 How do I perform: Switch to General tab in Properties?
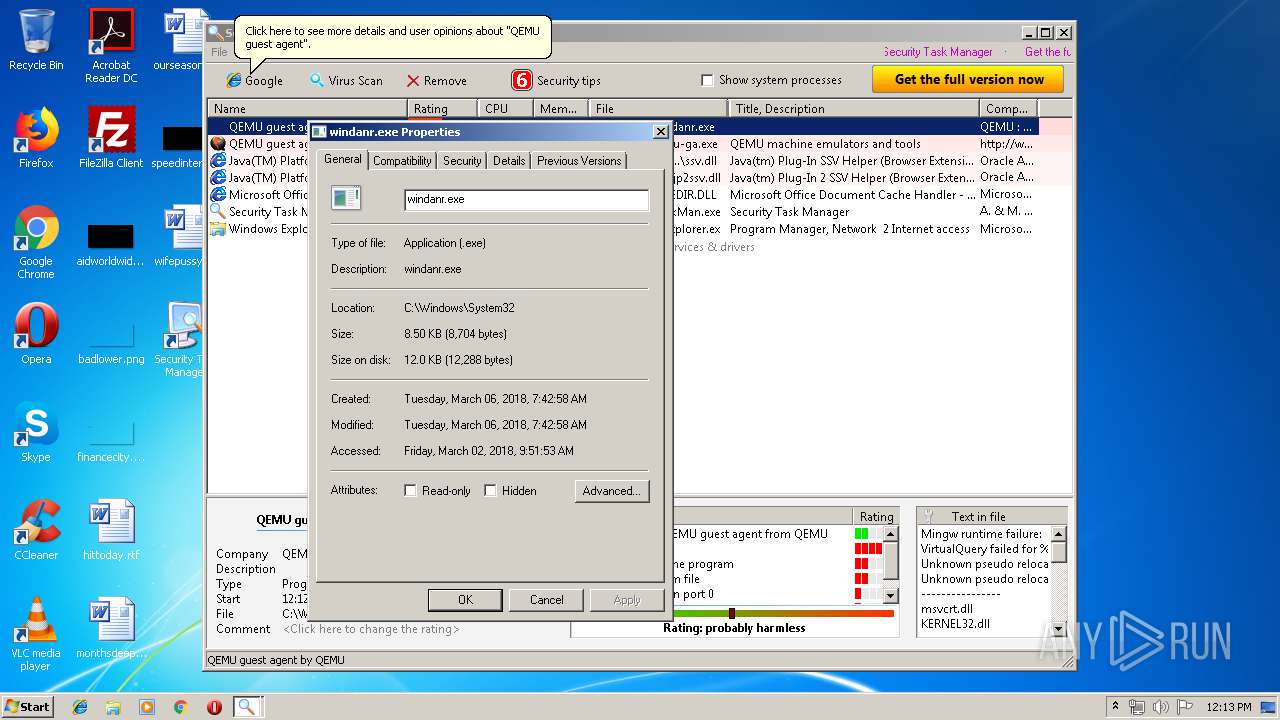tap(343, 159)
